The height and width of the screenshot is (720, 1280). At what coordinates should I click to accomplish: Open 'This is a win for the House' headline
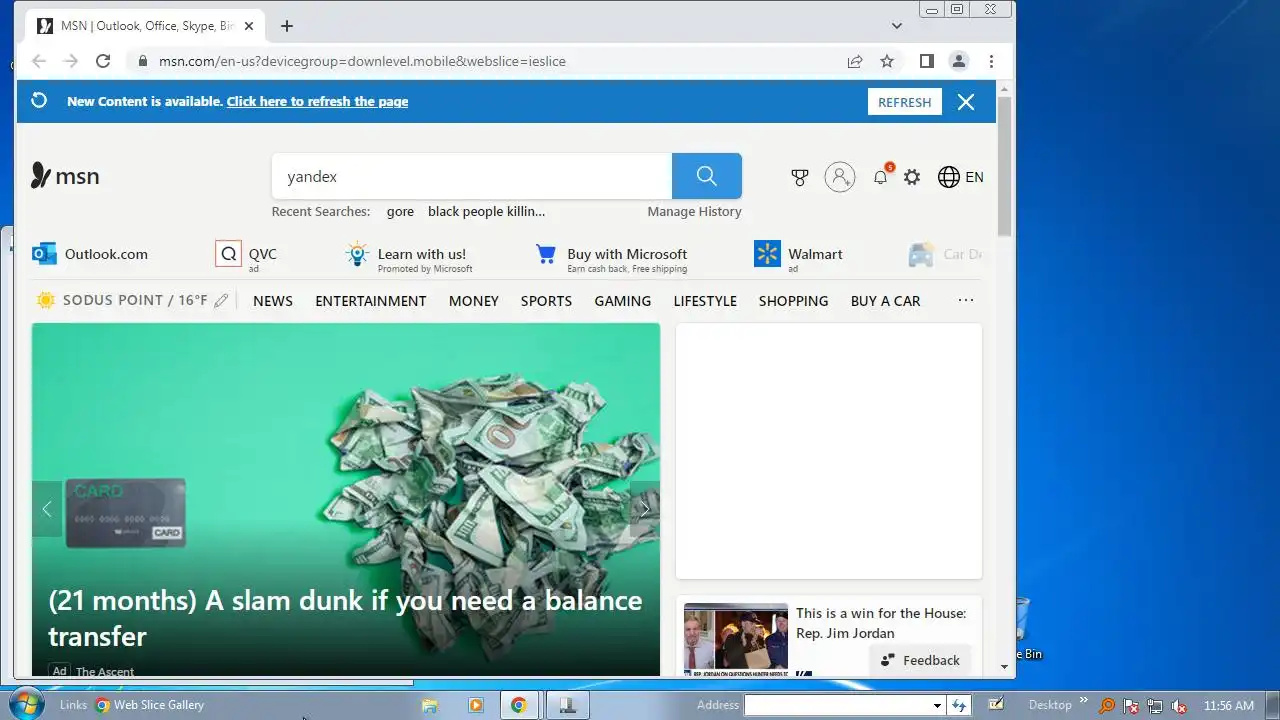coord(881,623)
